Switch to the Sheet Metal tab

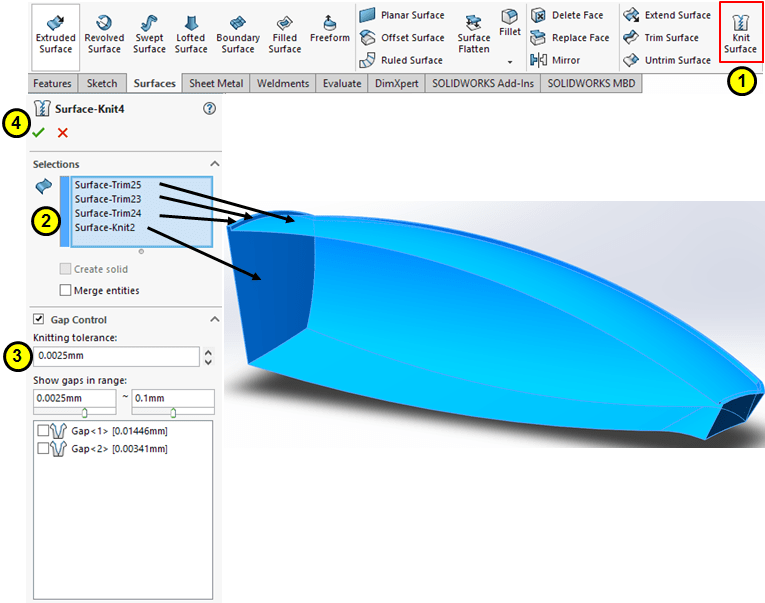coord(217,84)
